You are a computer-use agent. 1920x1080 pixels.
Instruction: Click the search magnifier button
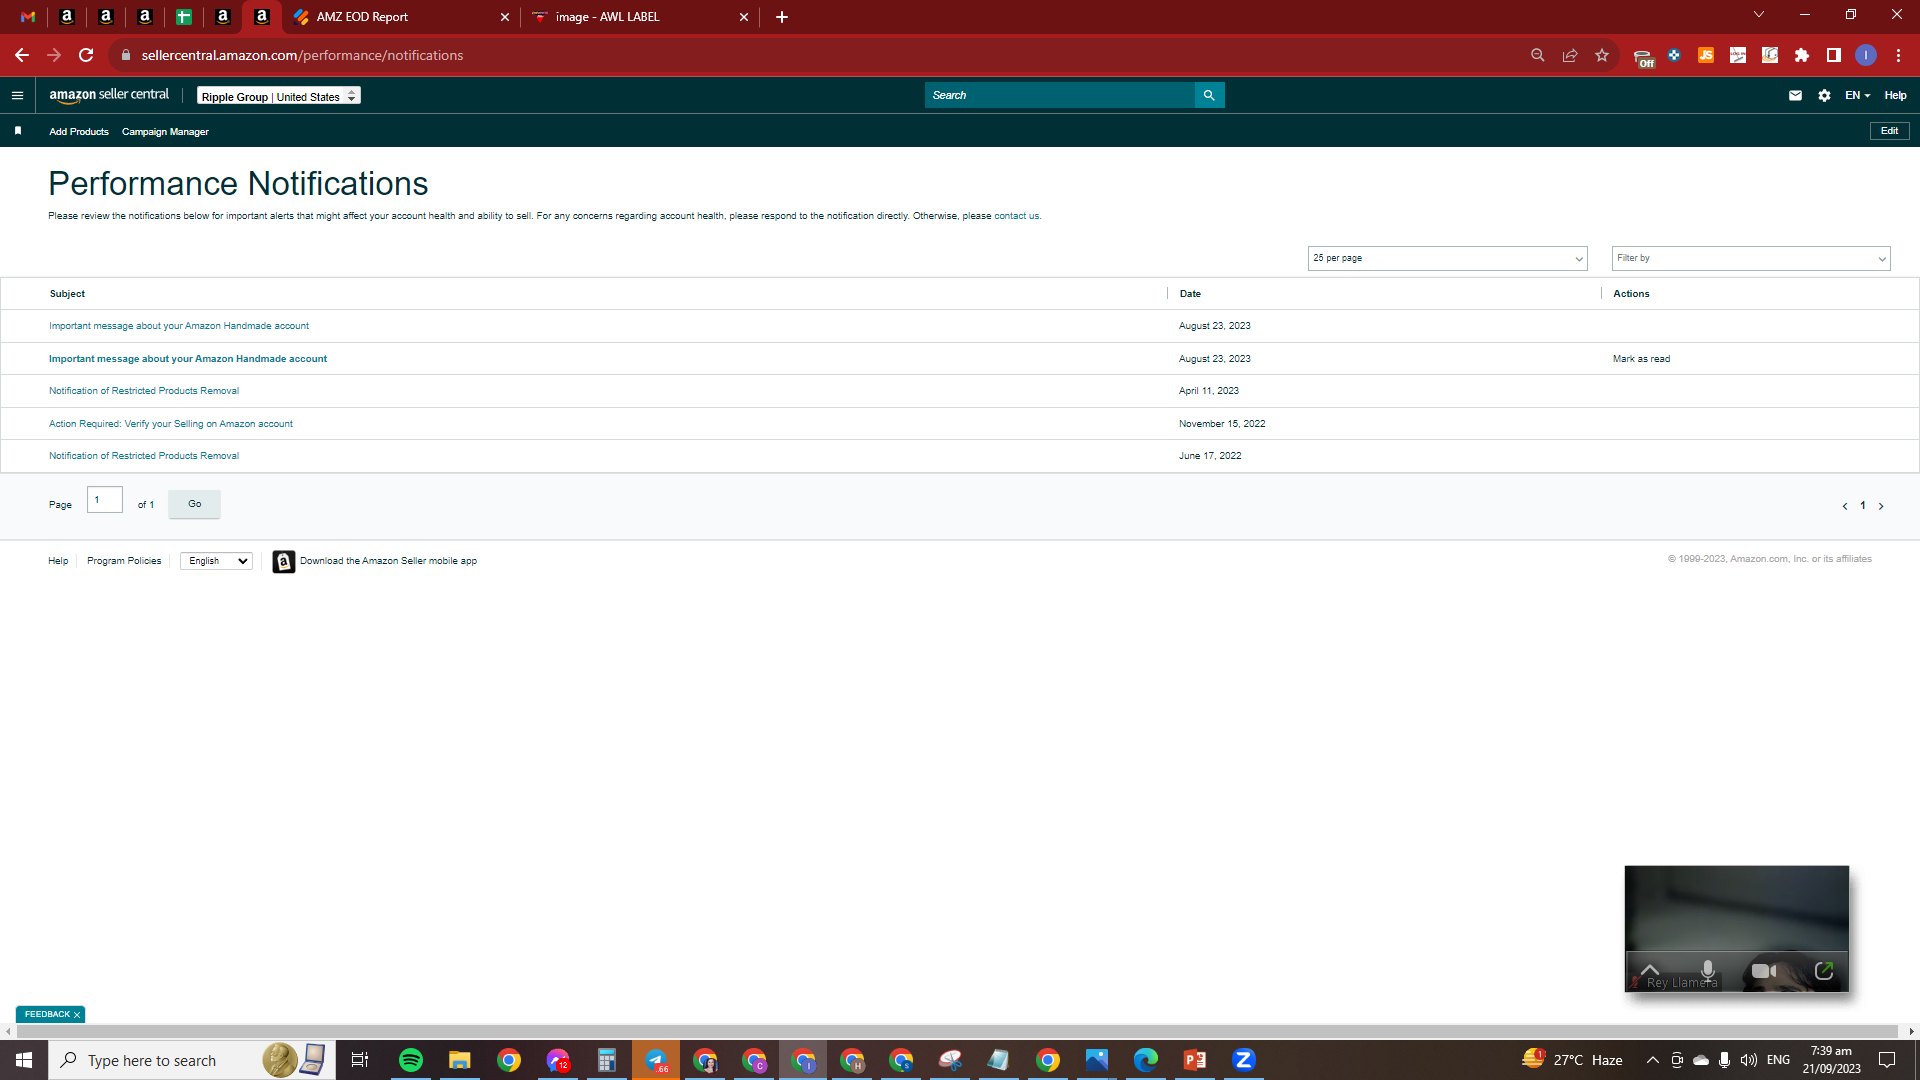pos(1209,95)
